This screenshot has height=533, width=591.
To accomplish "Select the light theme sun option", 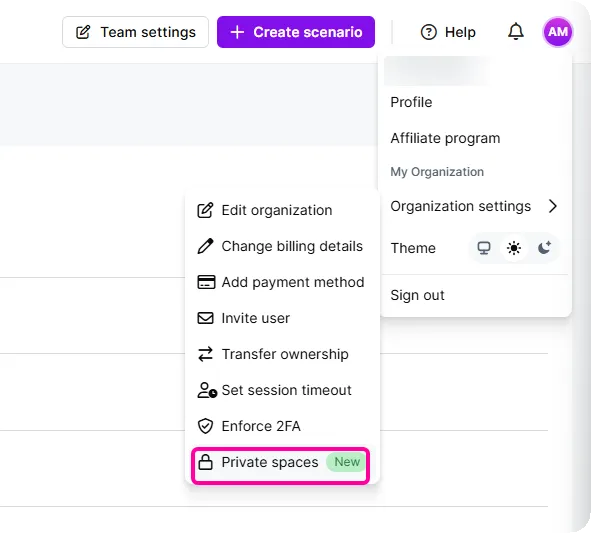I will (514, 248).
